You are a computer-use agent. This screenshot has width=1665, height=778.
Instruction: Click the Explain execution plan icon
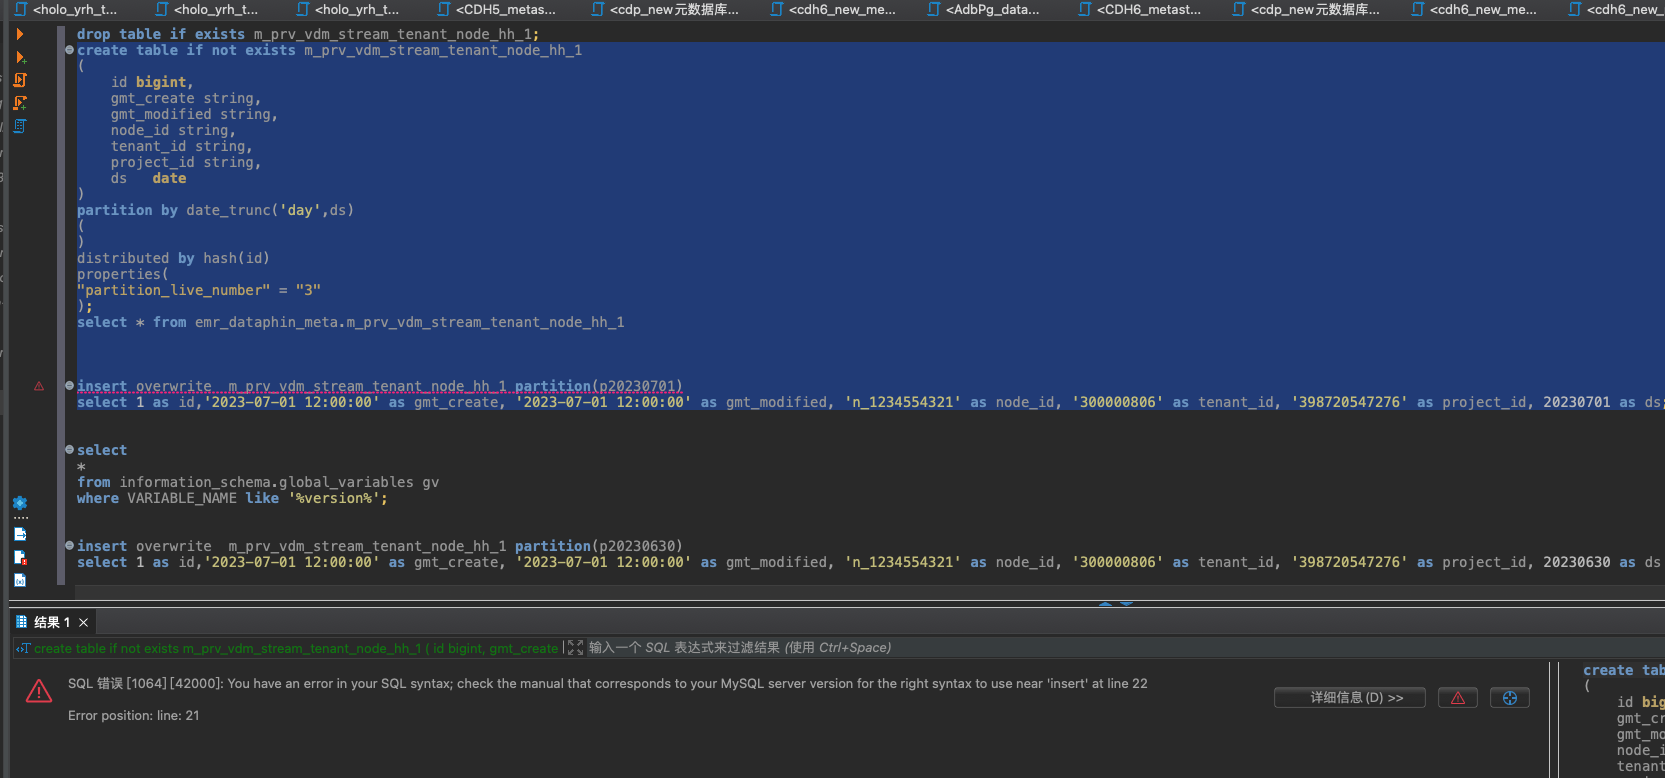[x=20, y=126]
